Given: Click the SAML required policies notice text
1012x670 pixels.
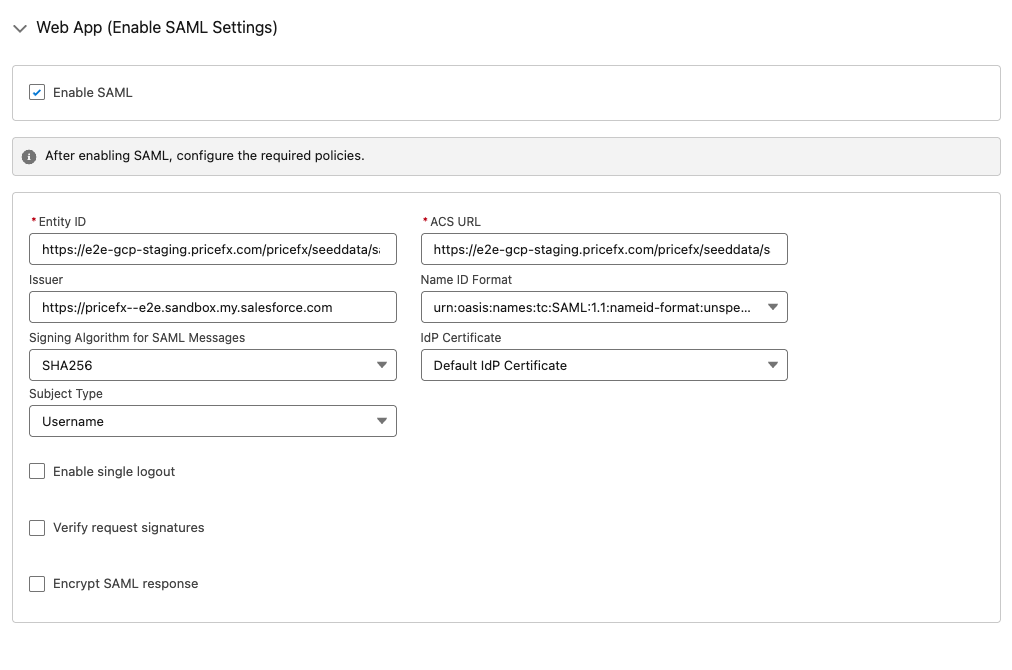Looking at the screenshot, I should 204,156.
